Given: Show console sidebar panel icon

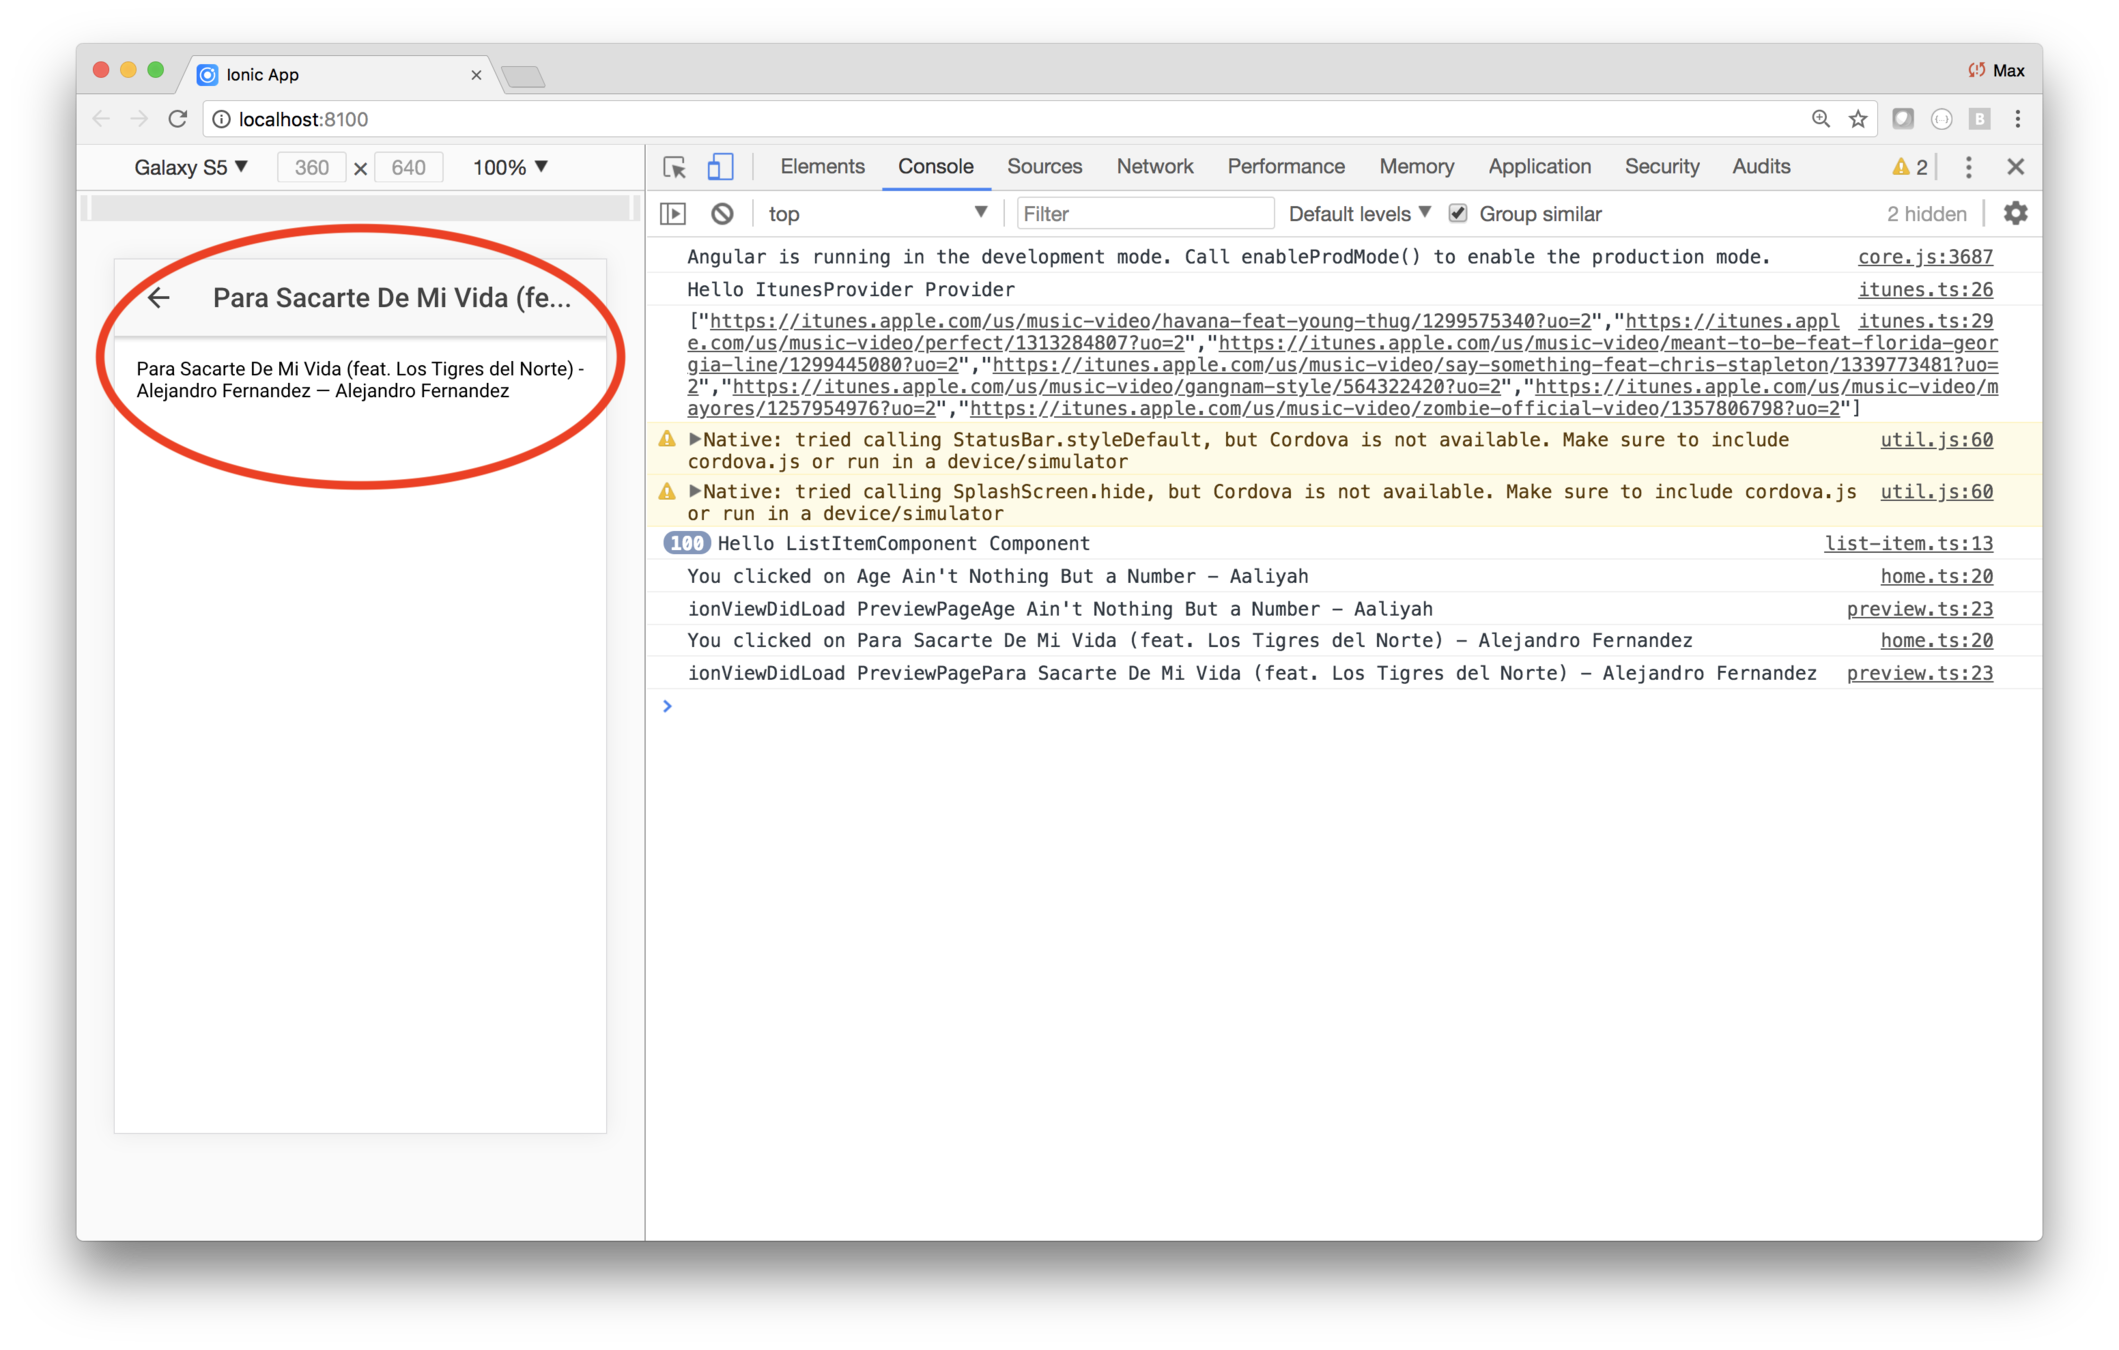Looking at the screenshot, I should tap(674, 214).
